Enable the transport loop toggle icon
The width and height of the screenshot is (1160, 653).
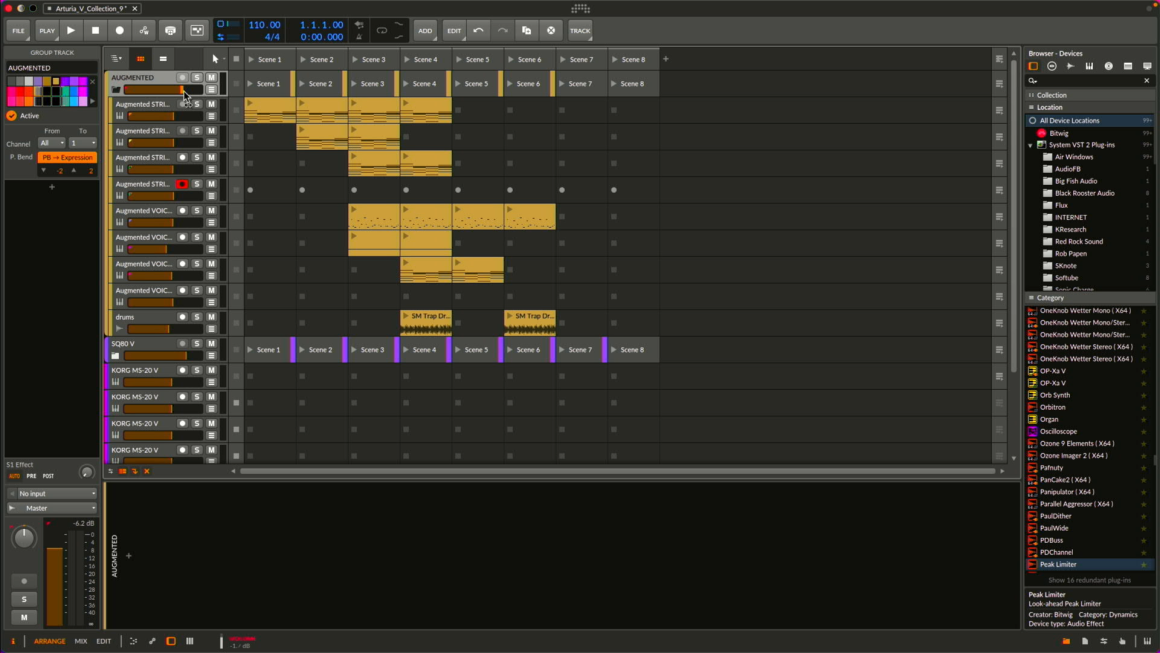[381, 31]
